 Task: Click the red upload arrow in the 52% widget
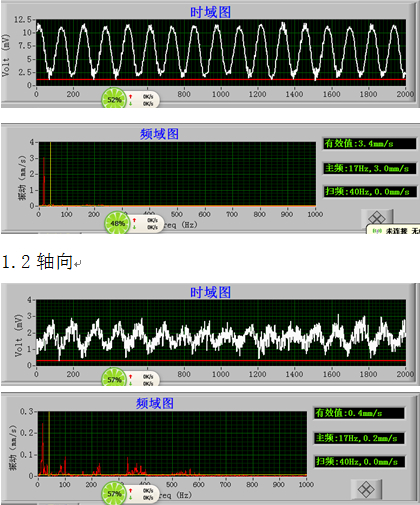[131, 96]
